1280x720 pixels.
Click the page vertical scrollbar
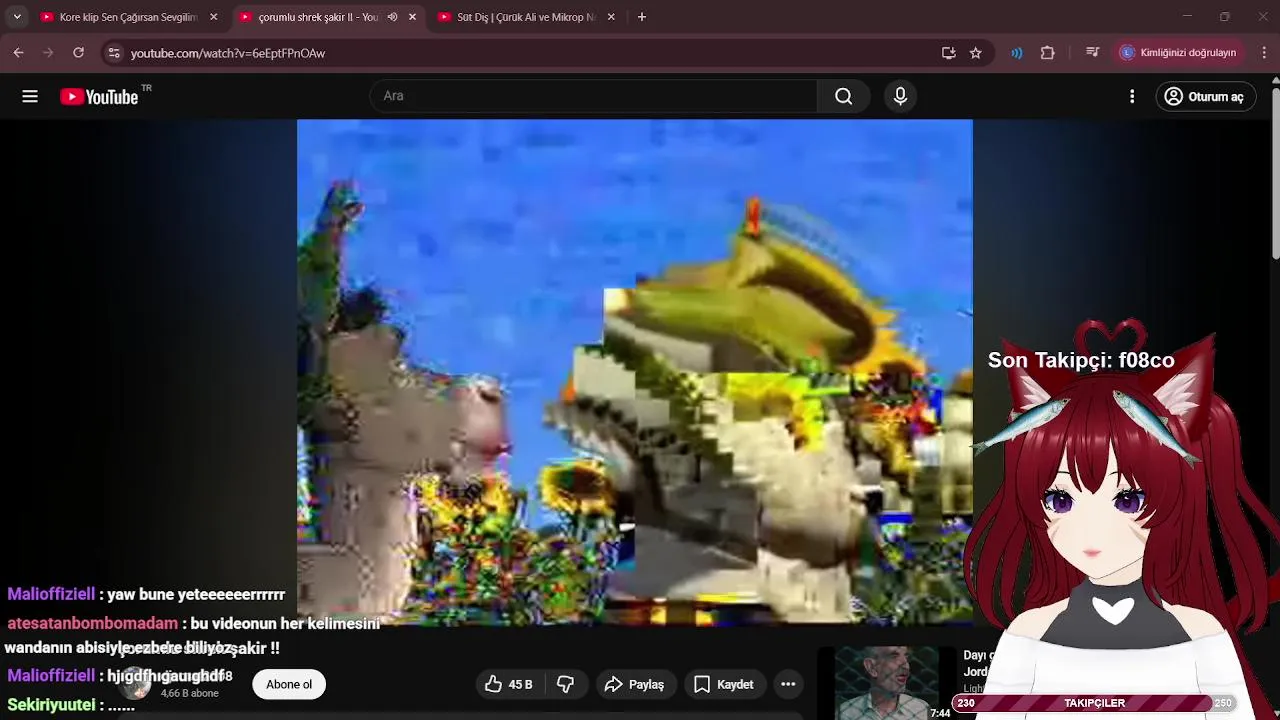click(1275, 175)
